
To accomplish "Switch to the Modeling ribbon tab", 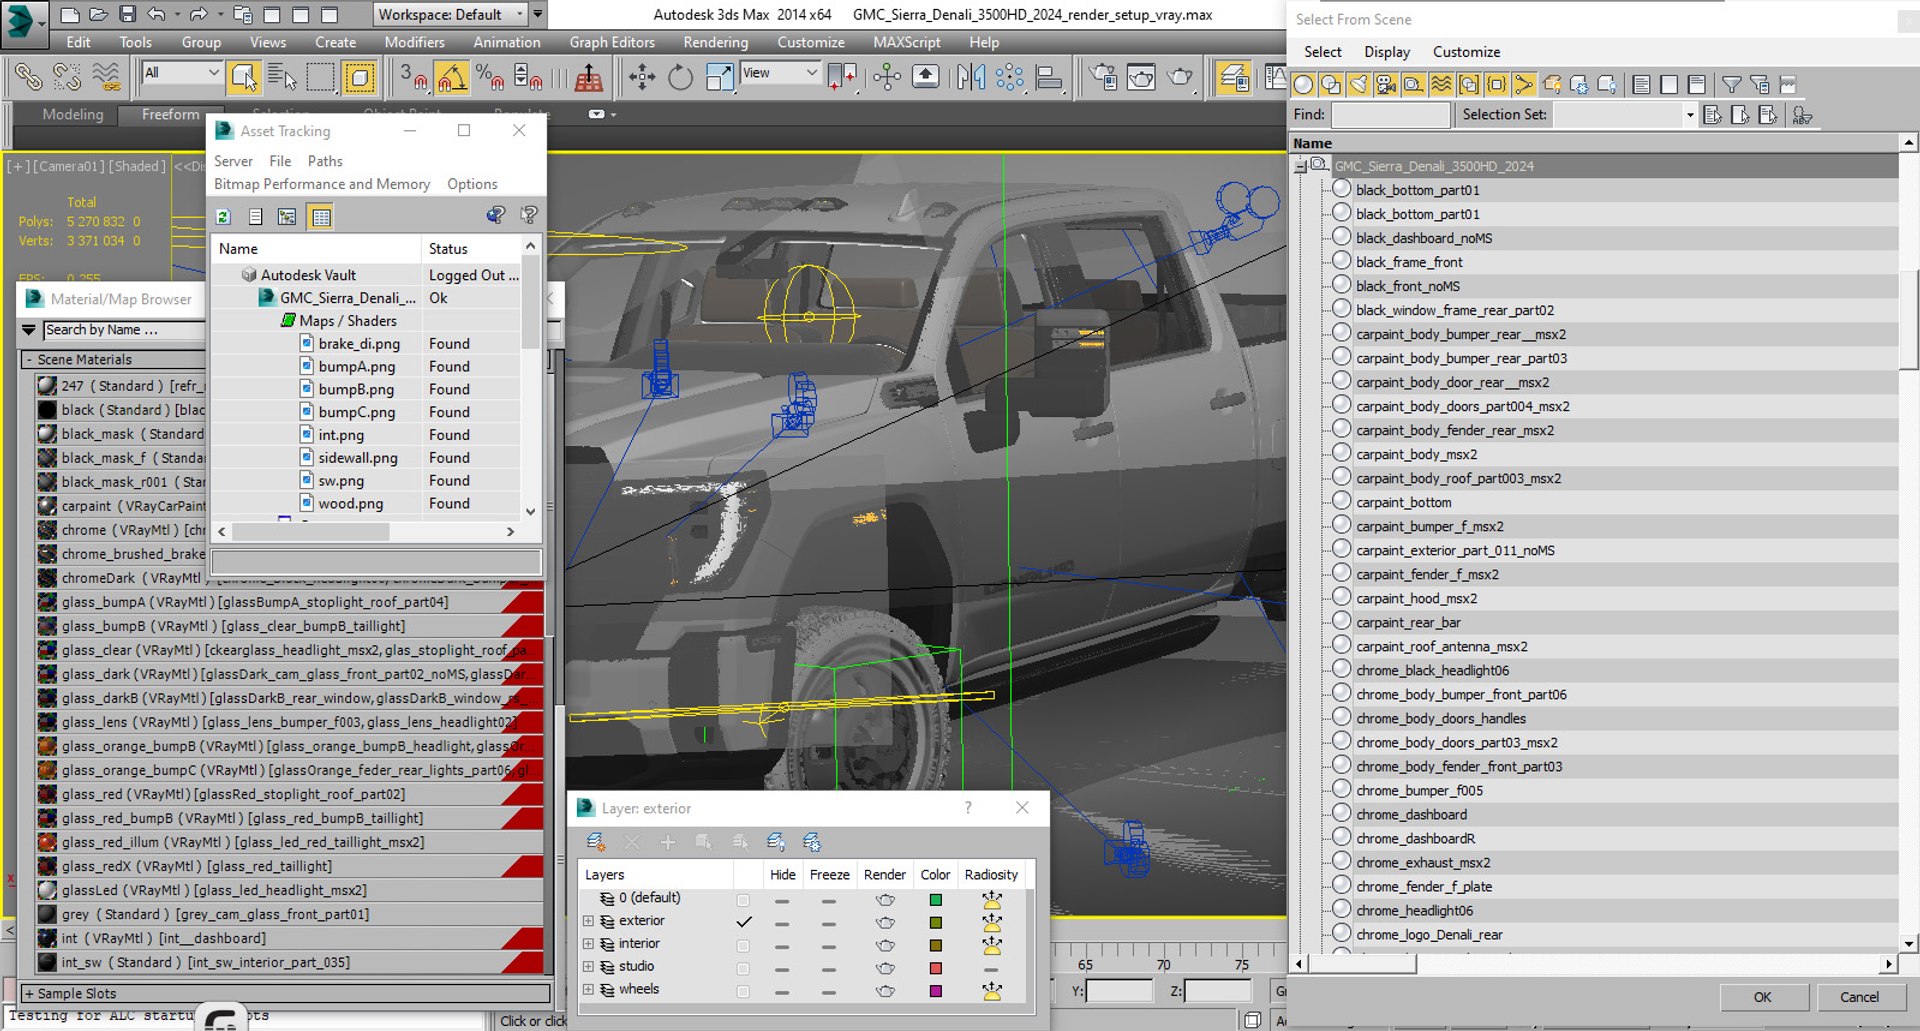I will pyautogui.click(x=72, y=114).
